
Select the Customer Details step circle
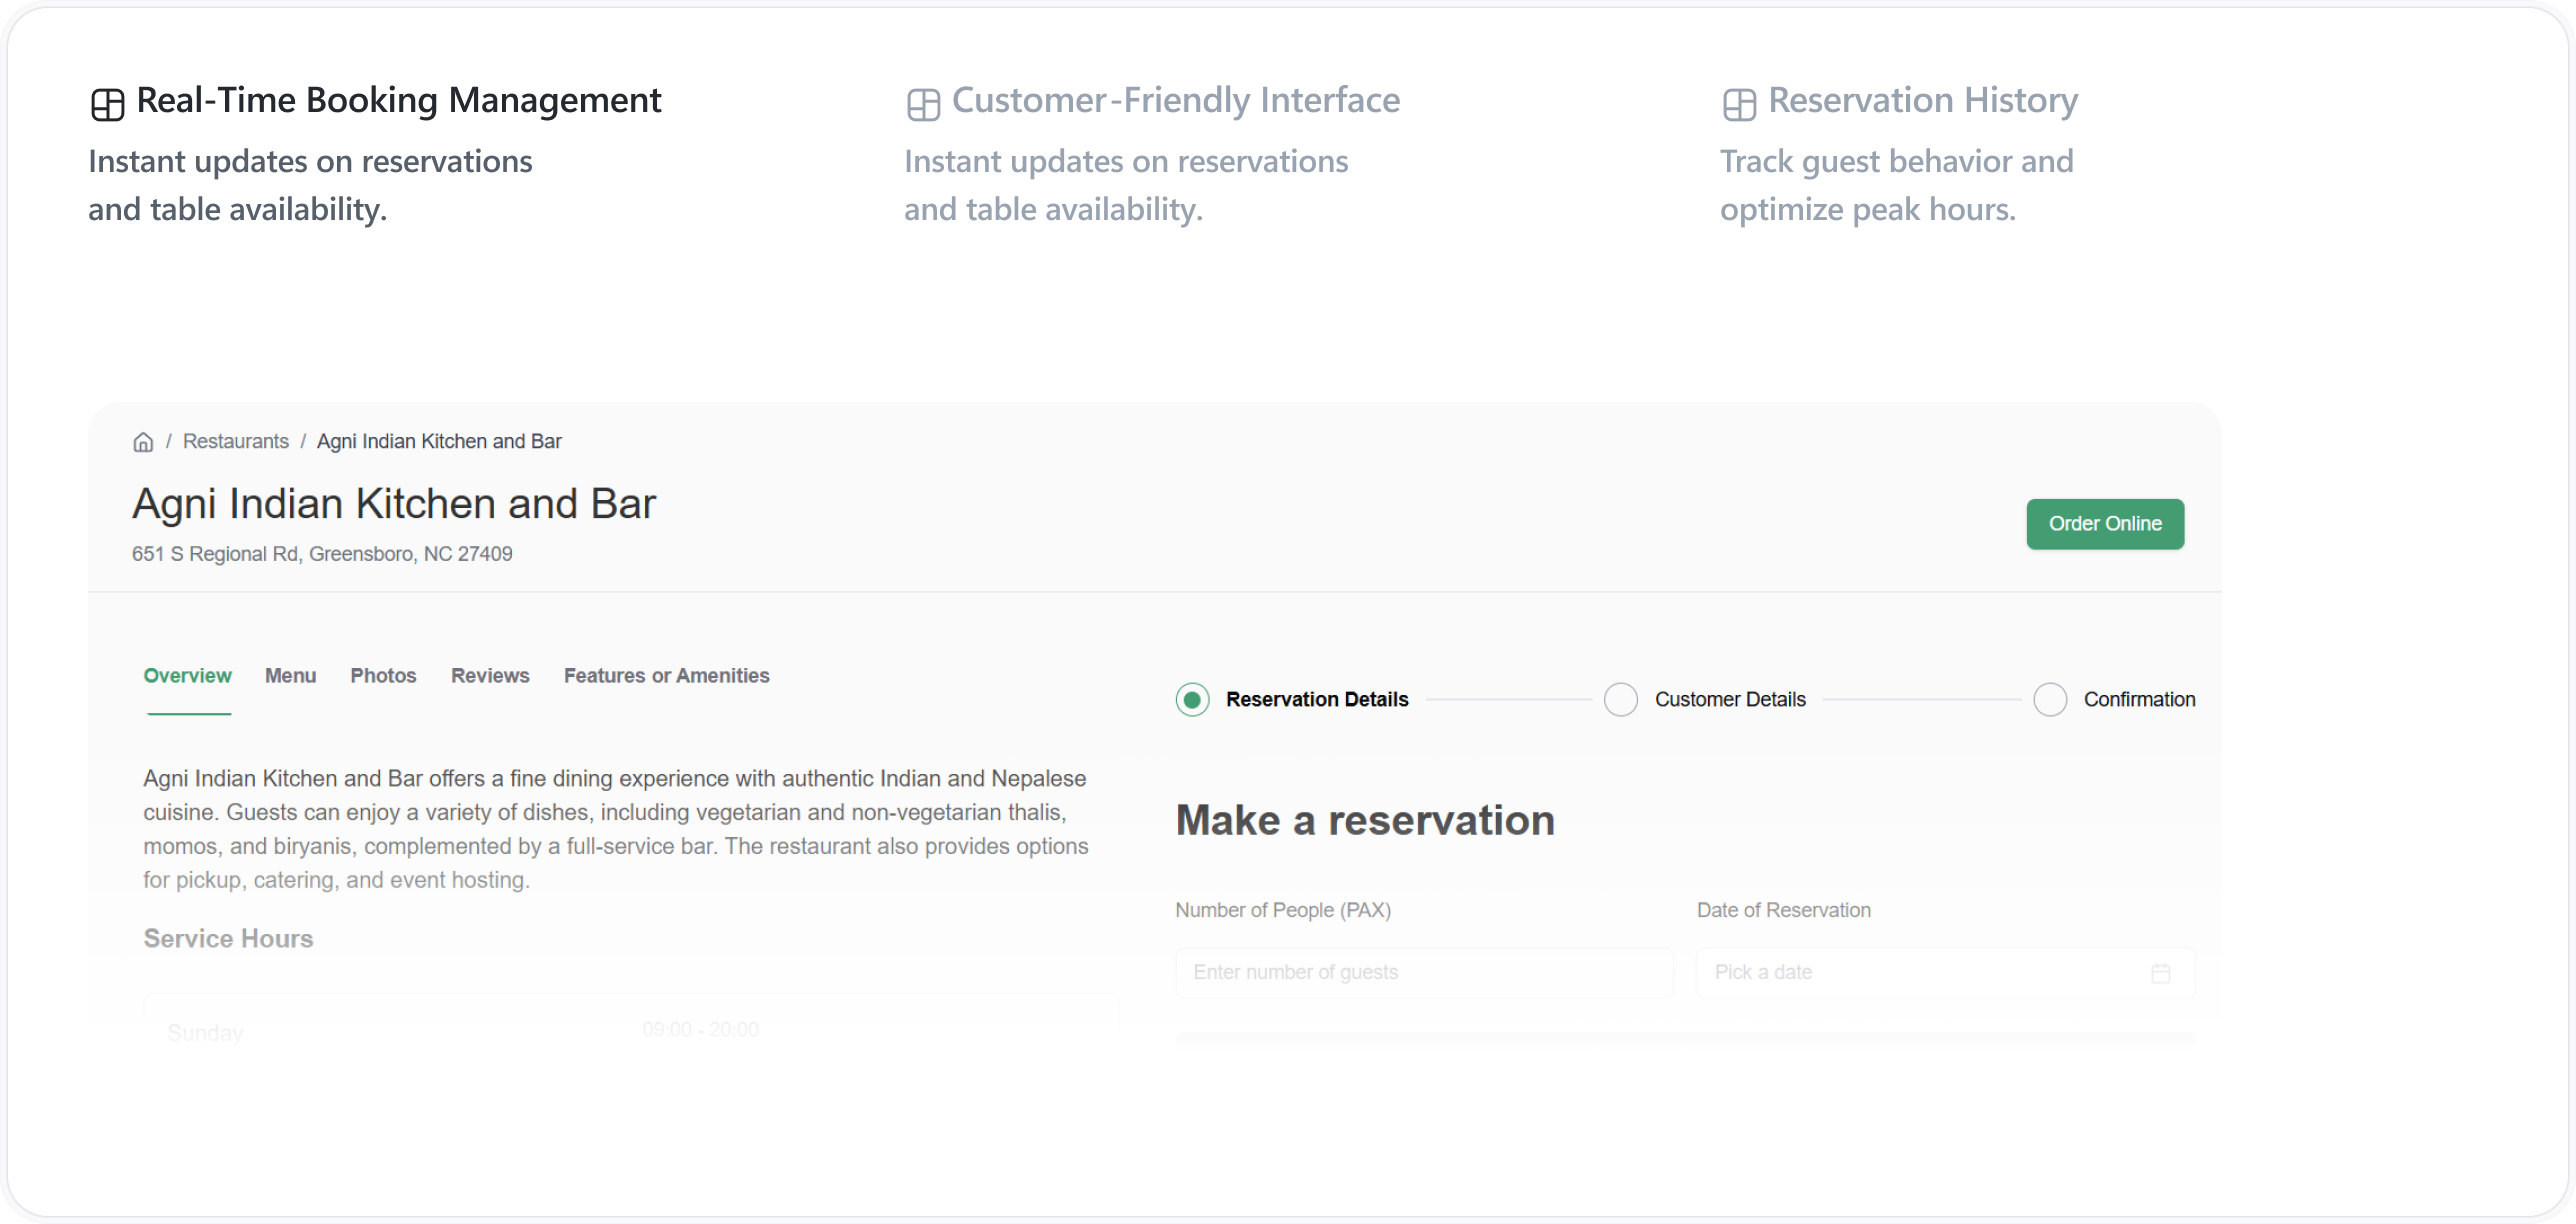(x=1620, y=699)
